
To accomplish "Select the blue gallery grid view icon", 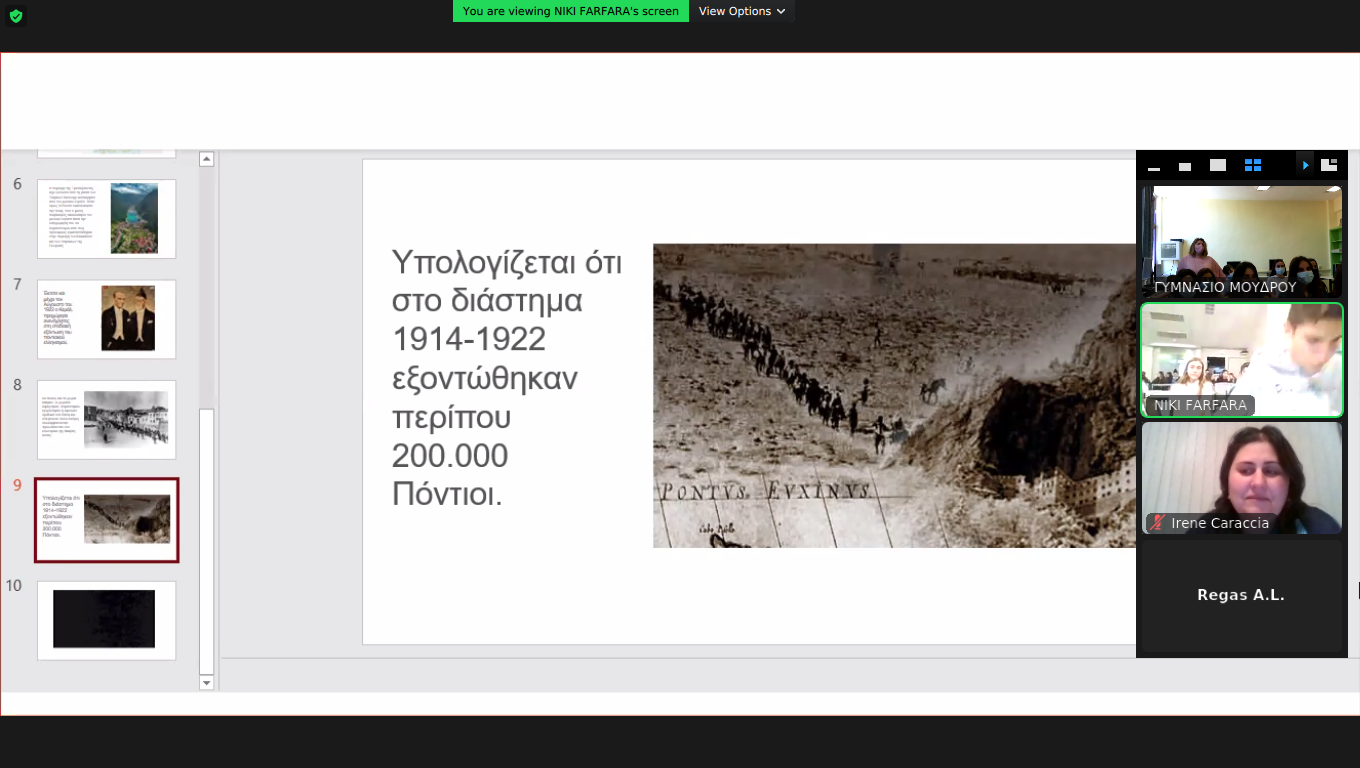I will click(1252, 166).
